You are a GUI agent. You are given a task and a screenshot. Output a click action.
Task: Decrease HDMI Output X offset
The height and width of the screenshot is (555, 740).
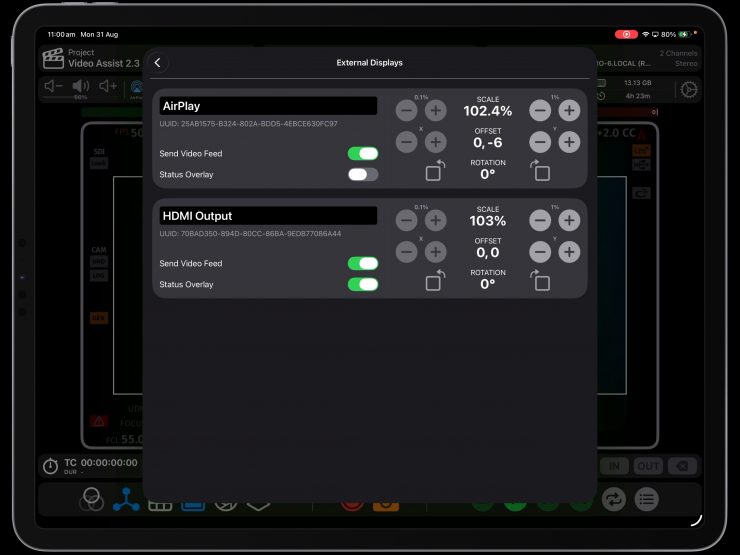pyautogui.click(x=406, y=252)
